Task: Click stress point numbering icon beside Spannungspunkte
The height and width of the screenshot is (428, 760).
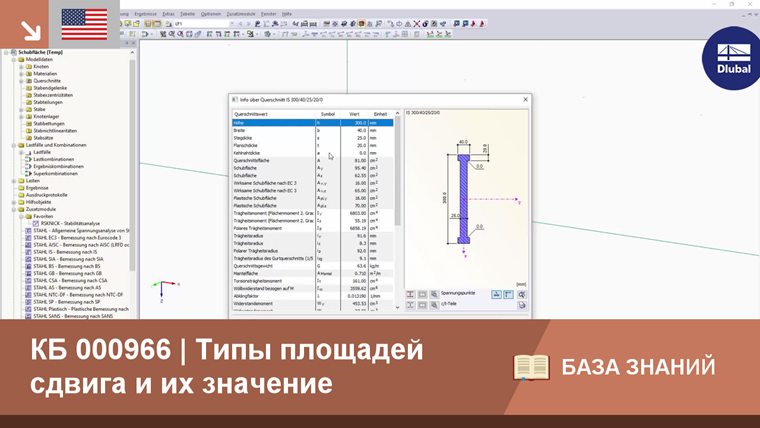Action: [422, 294]
